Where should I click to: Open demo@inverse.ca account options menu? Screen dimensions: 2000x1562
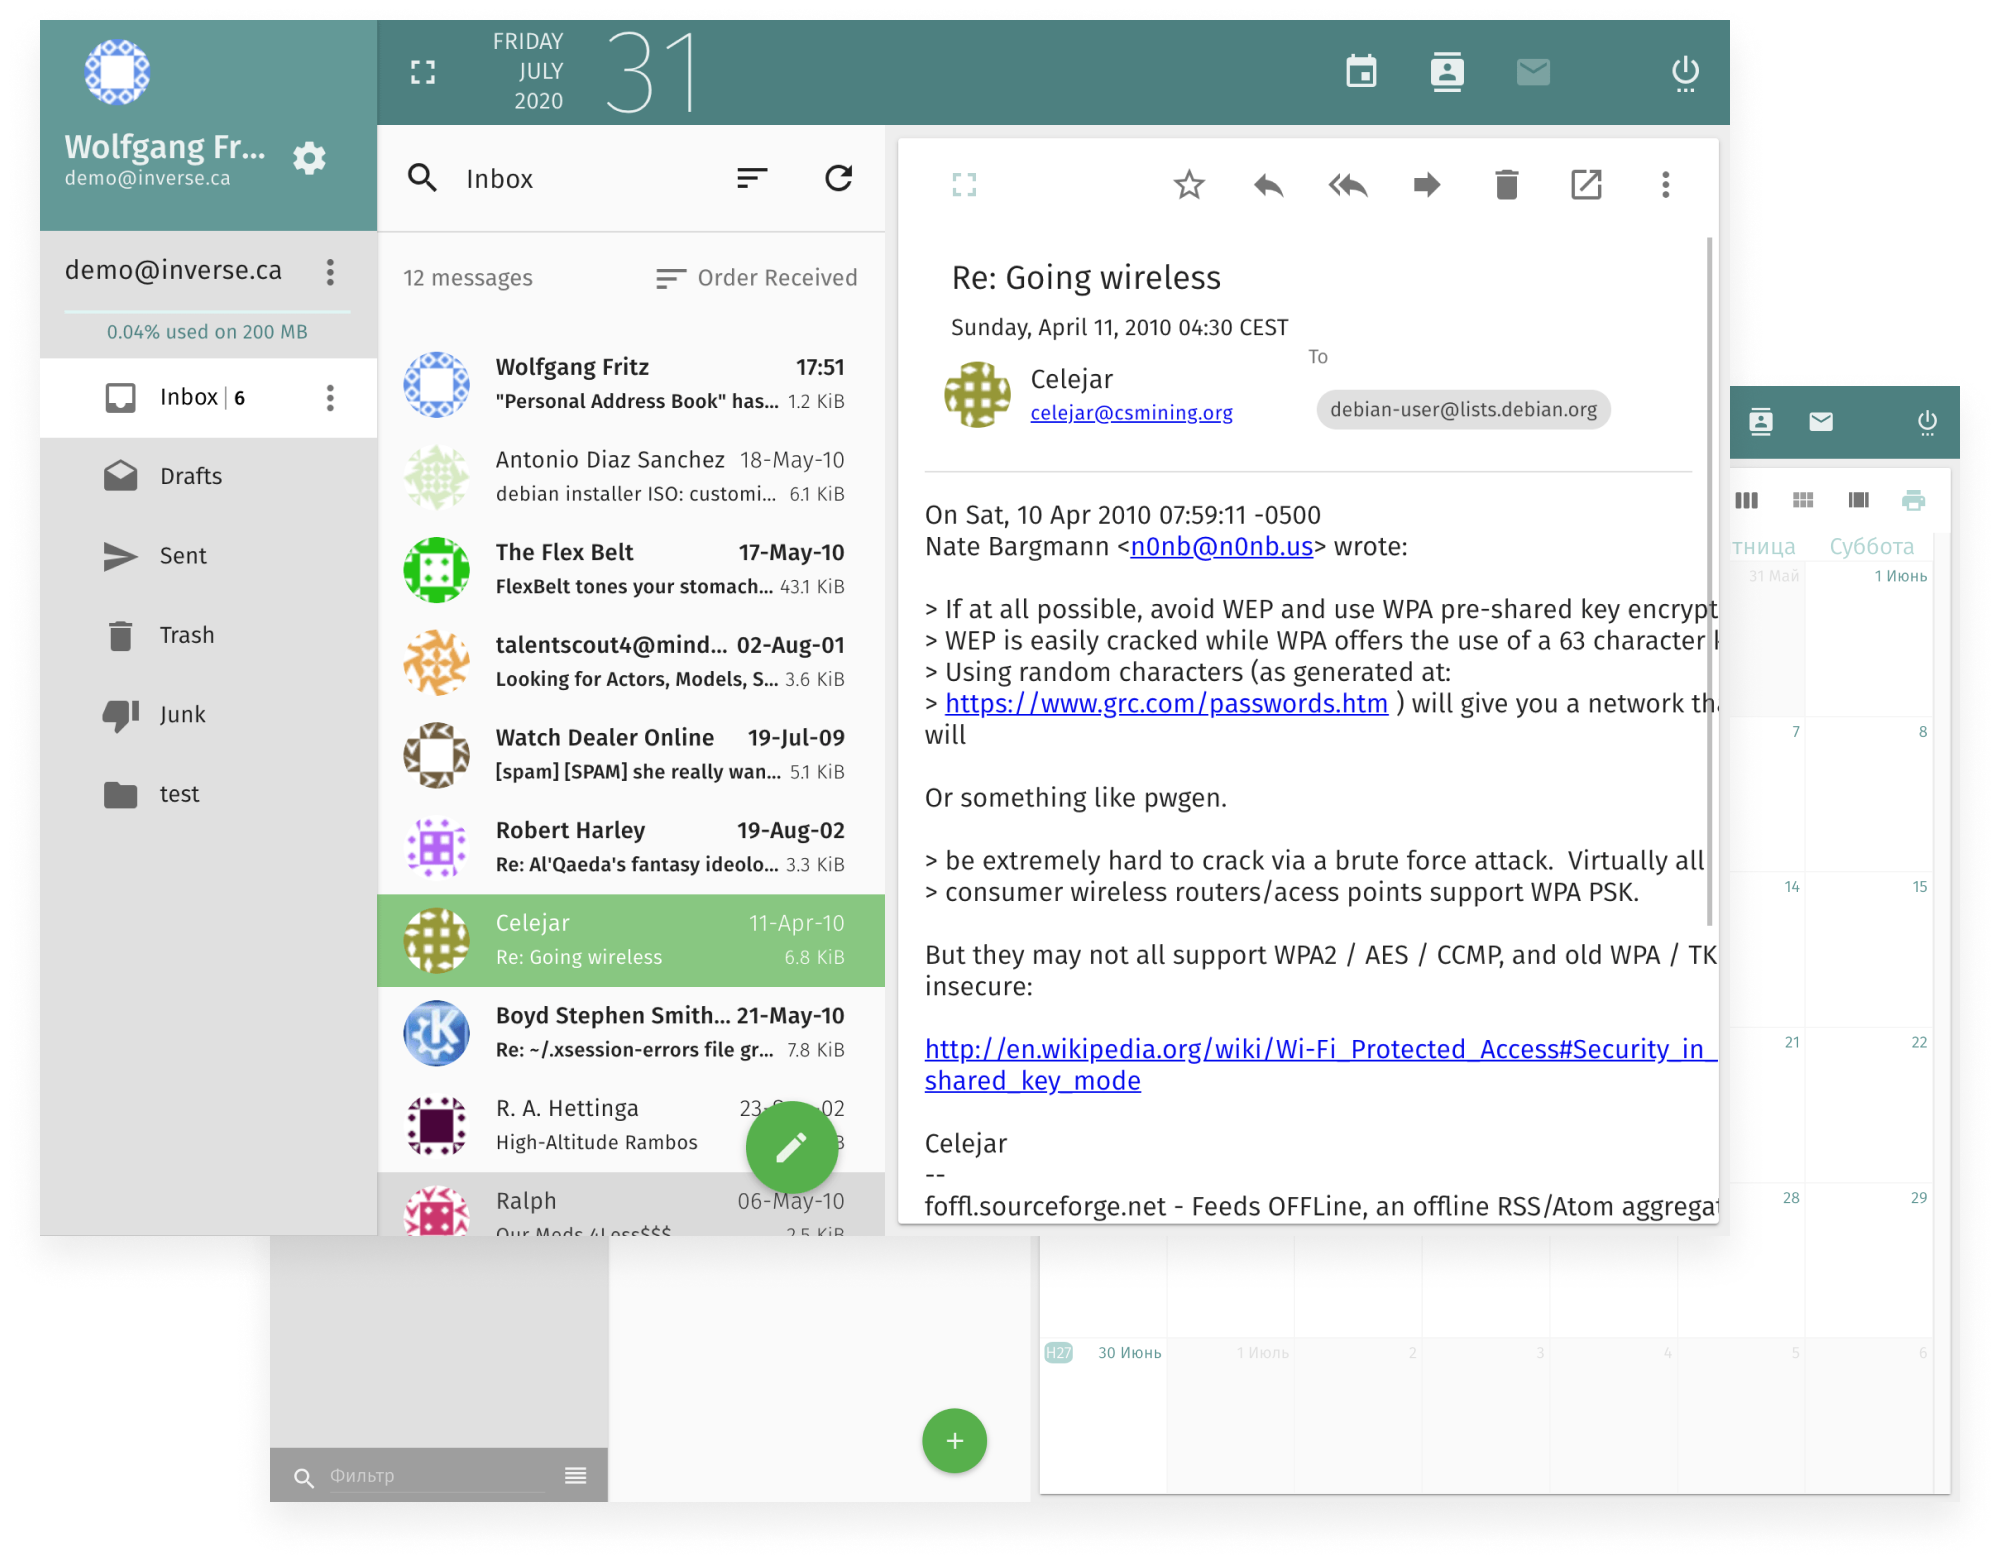pos(330,272)
